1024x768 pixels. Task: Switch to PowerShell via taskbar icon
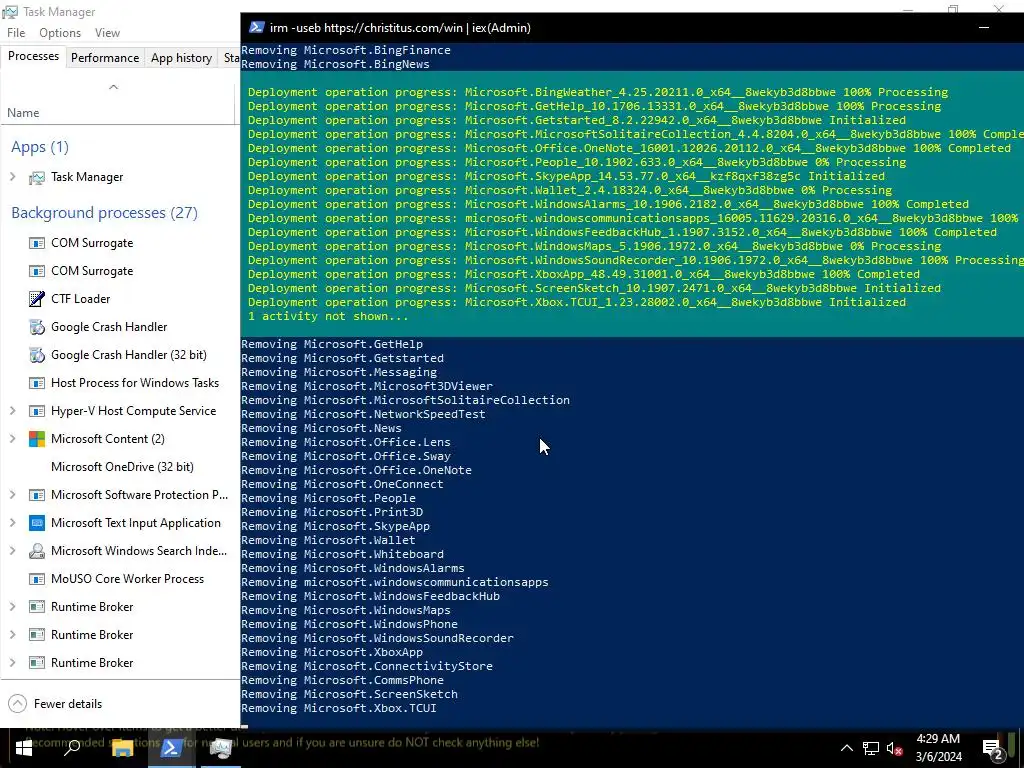point(171,748)
